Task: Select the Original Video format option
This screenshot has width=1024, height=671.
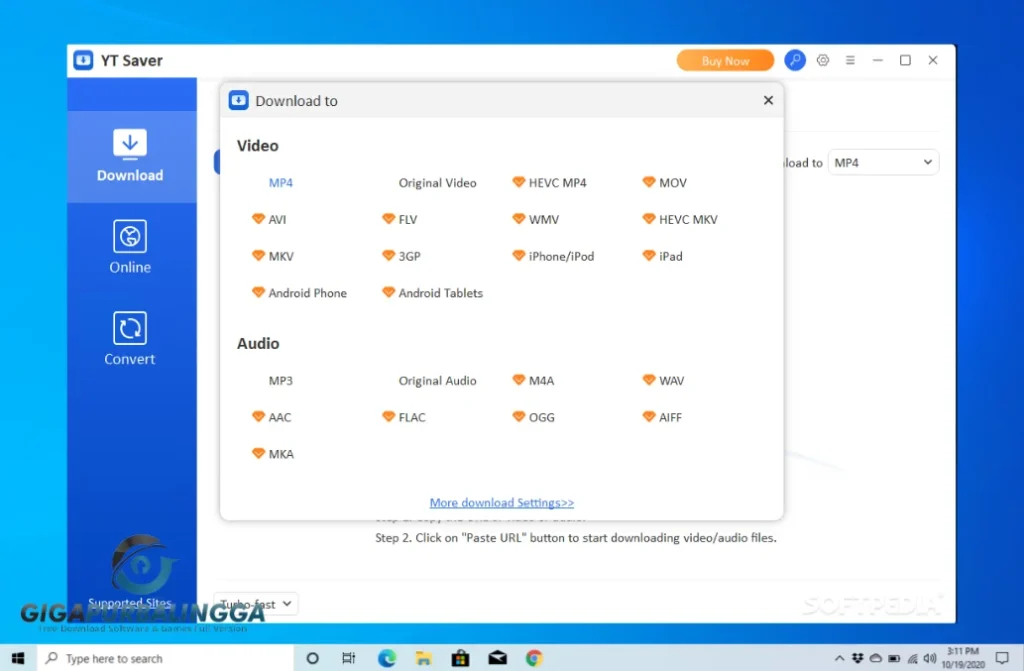Action: (x=437, y=182)
